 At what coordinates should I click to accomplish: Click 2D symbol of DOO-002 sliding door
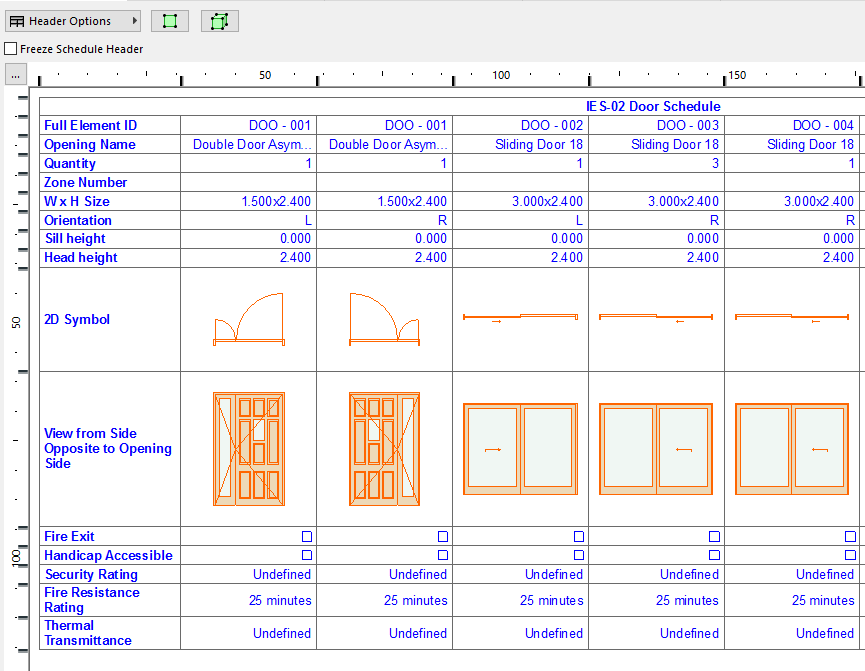click(x=520, y=317)
